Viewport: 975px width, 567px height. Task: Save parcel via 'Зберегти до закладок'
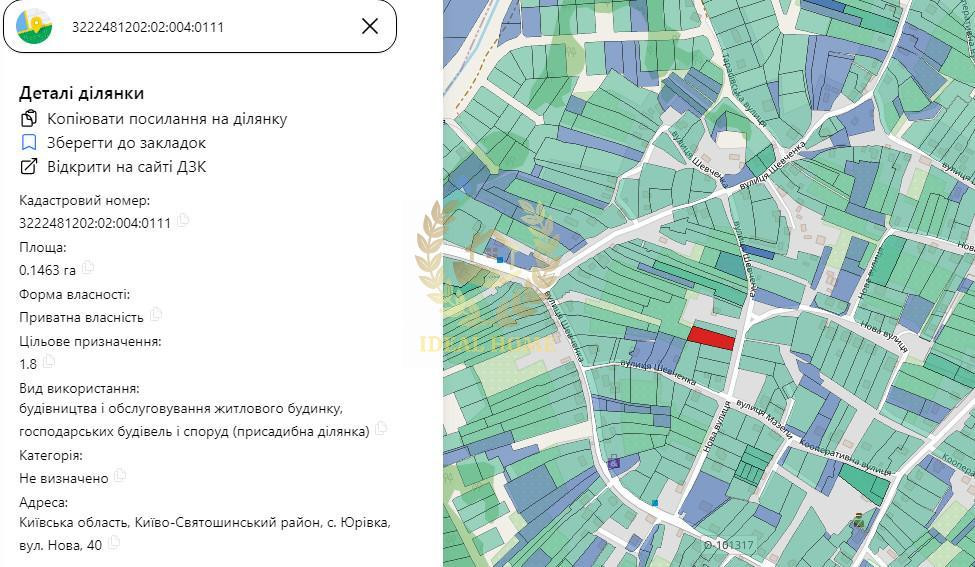[x=126, y=143]
